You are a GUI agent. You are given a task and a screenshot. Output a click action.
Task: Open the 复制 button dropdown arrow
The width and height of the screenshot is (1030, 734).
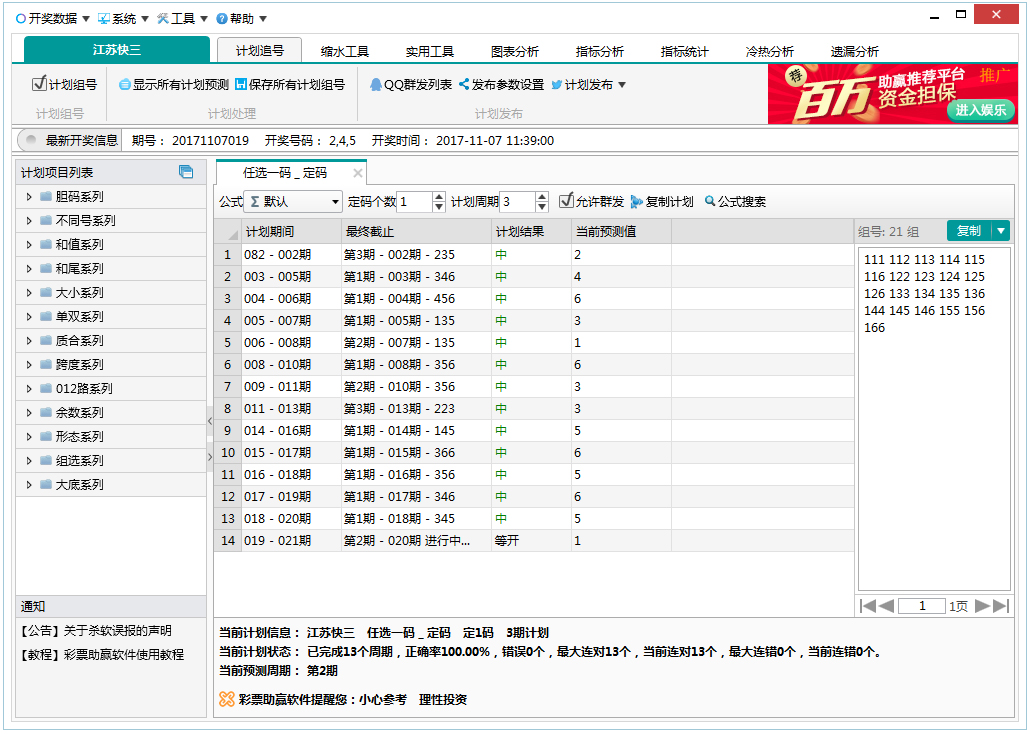point(1000,231)
